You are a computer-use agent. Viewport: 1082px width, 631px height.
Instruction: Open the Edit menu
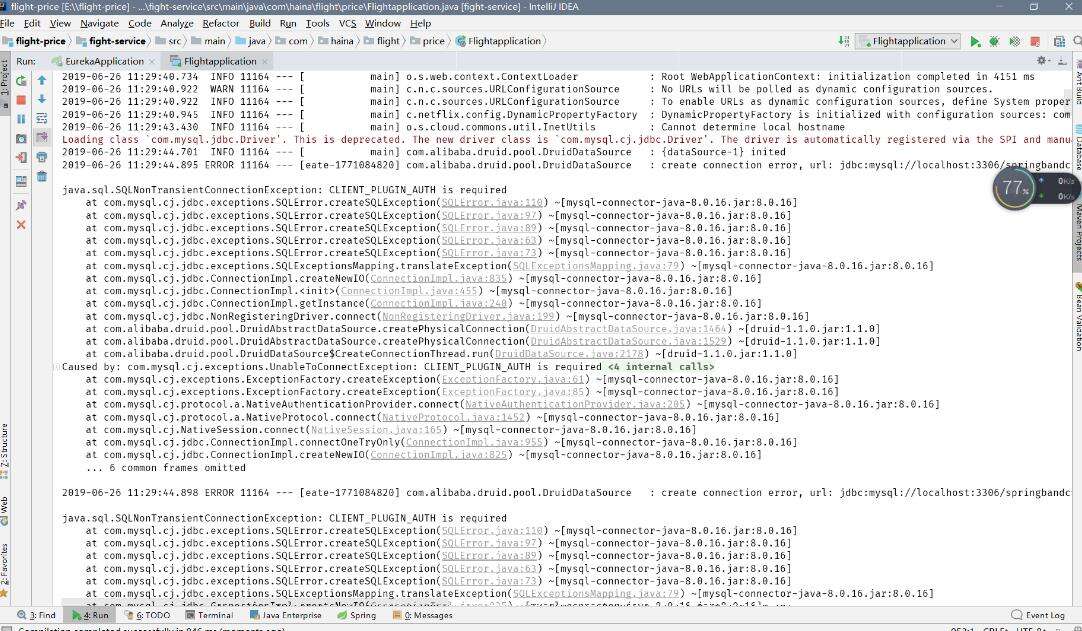pyautogui.click(x=32, y=23)
